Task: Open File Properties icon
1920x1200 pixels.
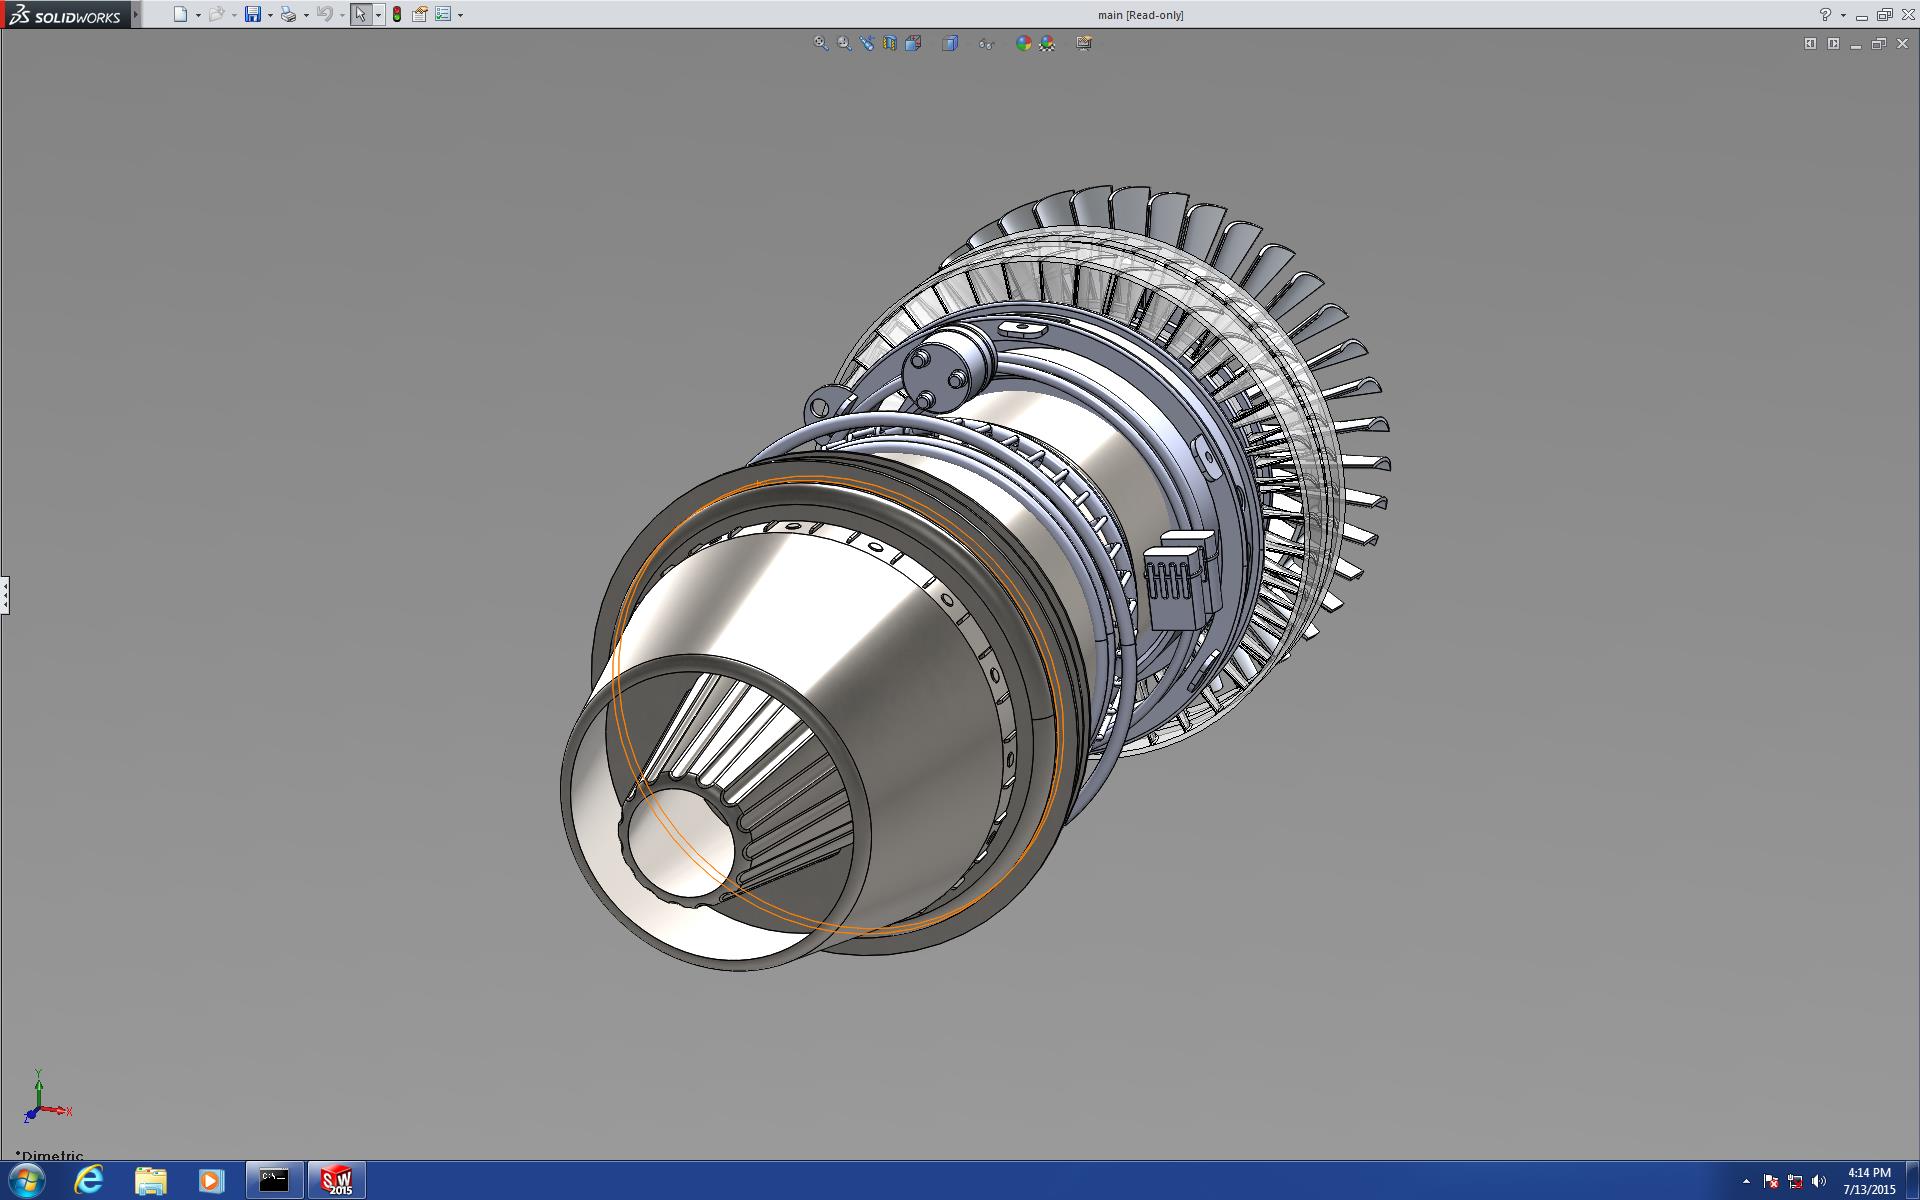Action: click(x=420, y=14)
